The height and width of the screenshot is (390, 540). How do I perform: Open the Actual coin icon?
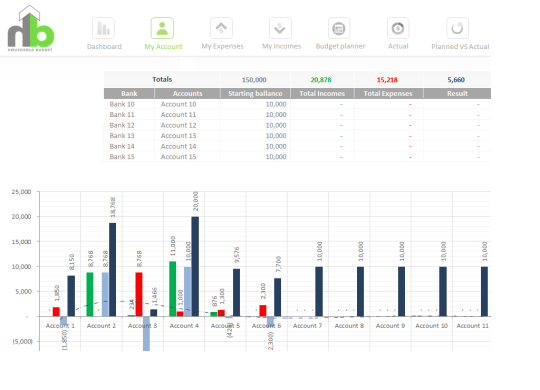(398, 28)
